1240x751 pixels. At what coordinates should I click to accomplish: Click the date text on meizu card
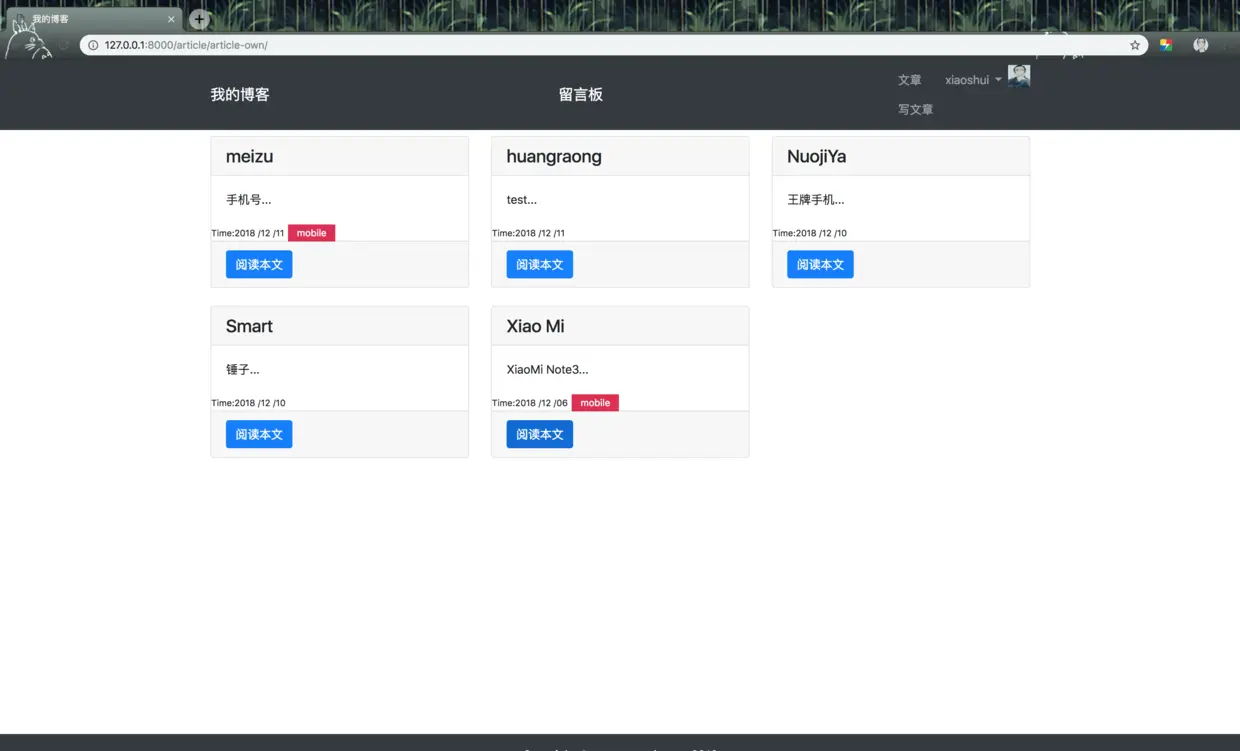248,233
